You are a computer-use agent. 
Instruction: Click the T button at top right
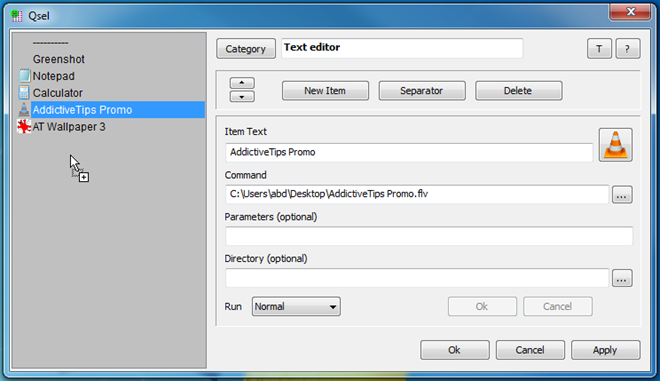click(599, 49)
